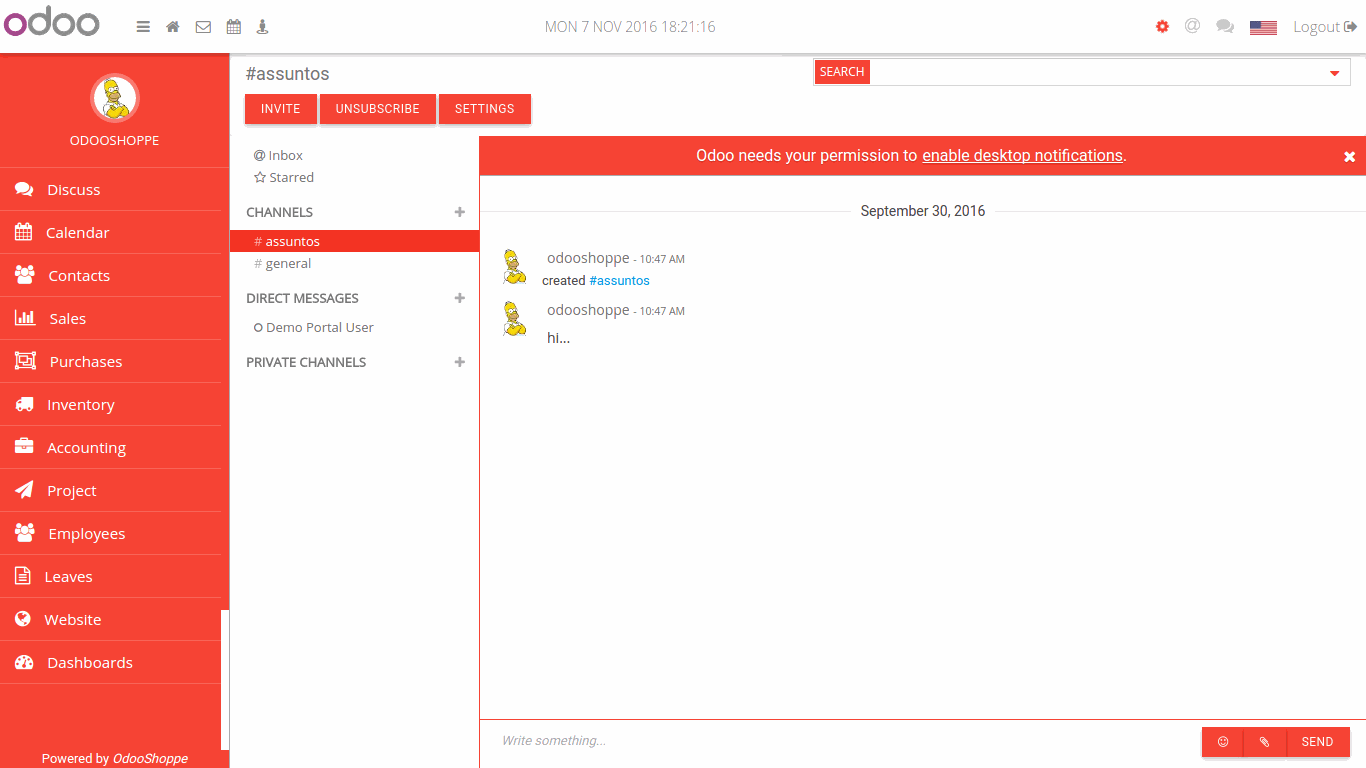
Task: Open the Starred messages
Action: pyautogui.click(x=284, y=177)
